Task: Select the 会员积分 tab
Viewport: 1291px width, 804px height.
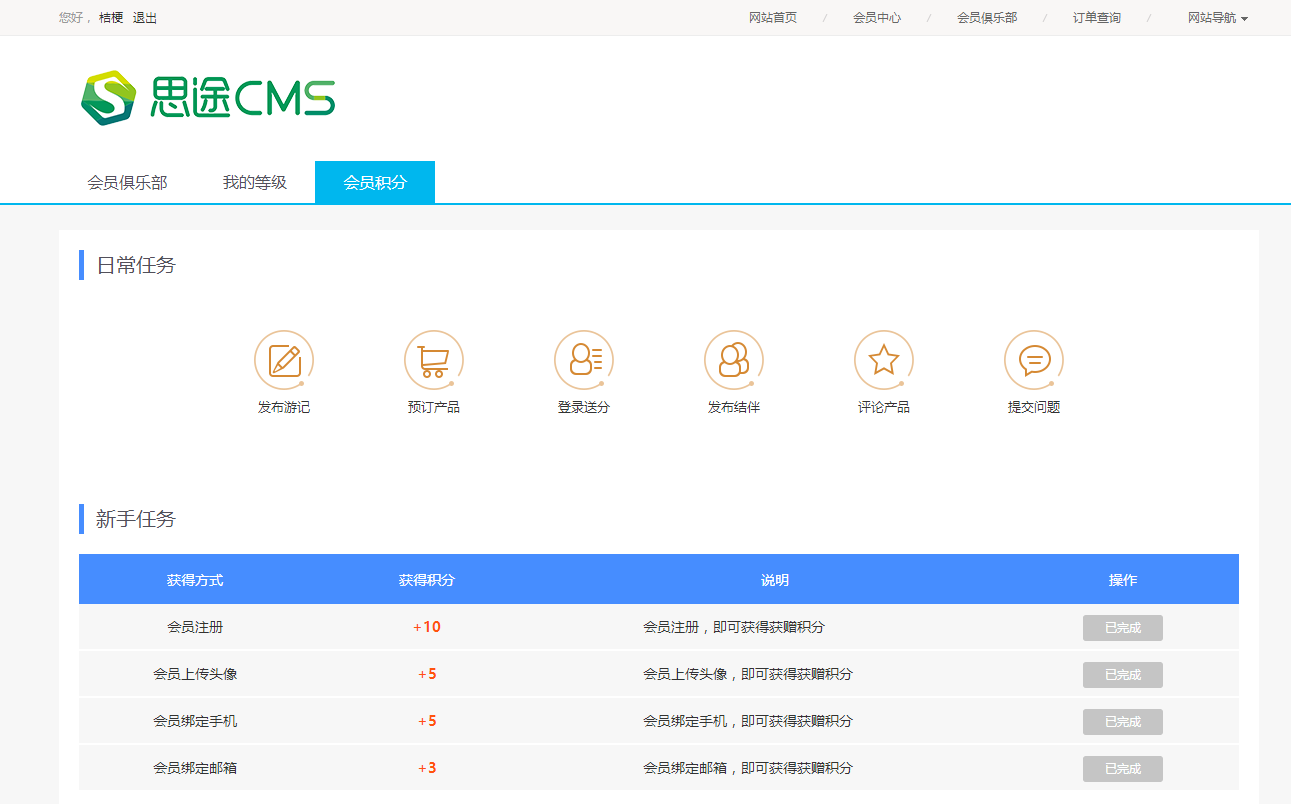Action: pyautogui.click(x=375, y=183)
